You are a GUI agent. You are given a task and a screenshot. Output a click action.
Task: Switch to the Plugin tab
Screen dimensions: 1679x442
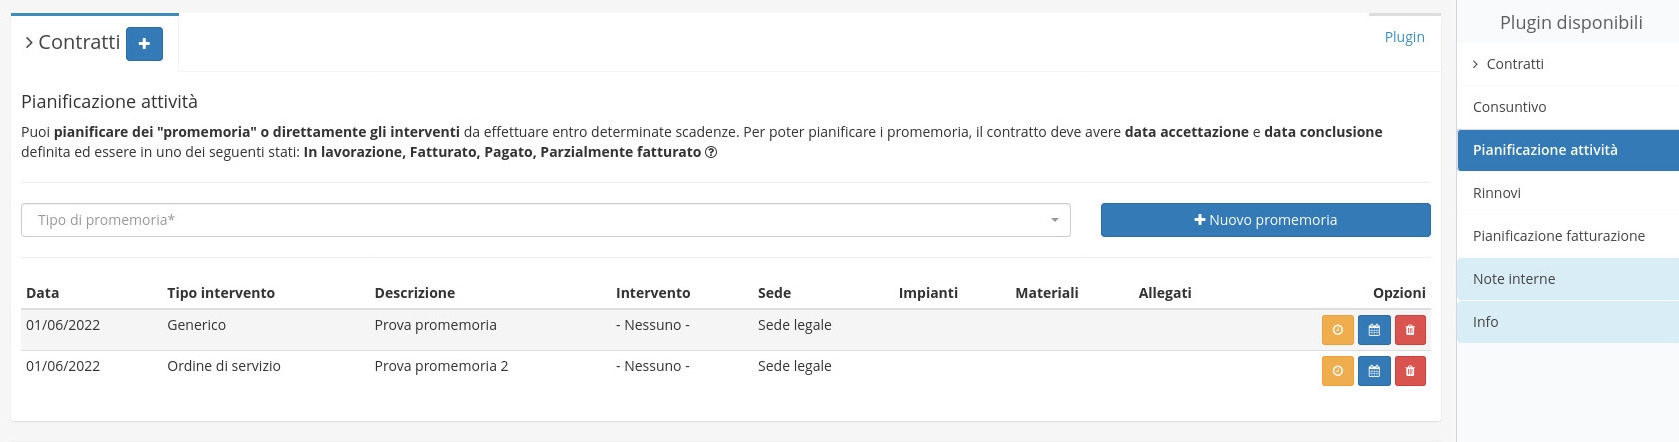1404,37
